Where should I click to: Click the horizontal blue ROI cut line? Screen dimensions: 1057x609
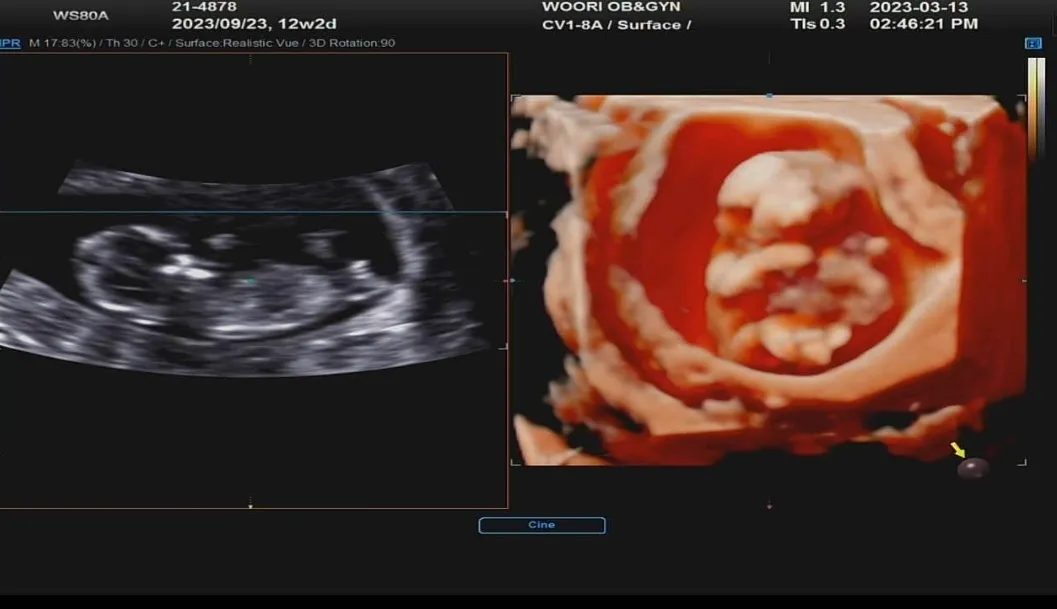[253, 212]
